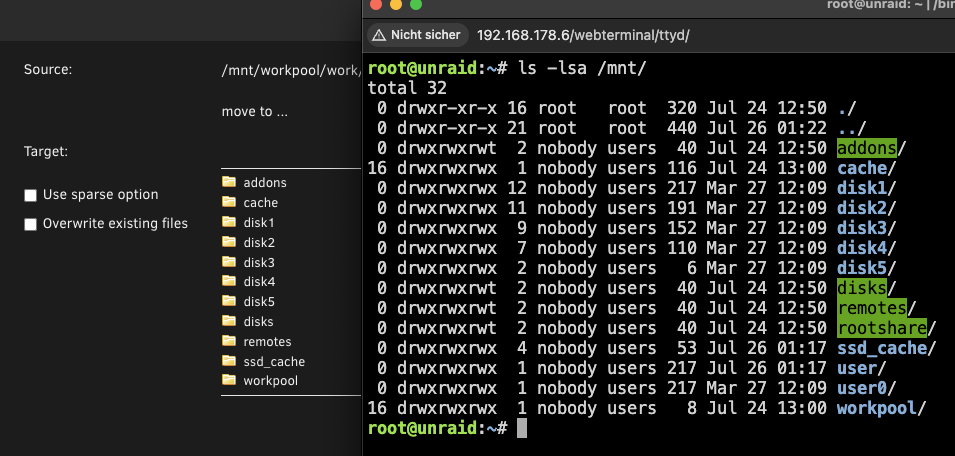The image size is (955, 456).
Task: Click the Nicht sicher warning triangle icon
Action: [379, 35]
